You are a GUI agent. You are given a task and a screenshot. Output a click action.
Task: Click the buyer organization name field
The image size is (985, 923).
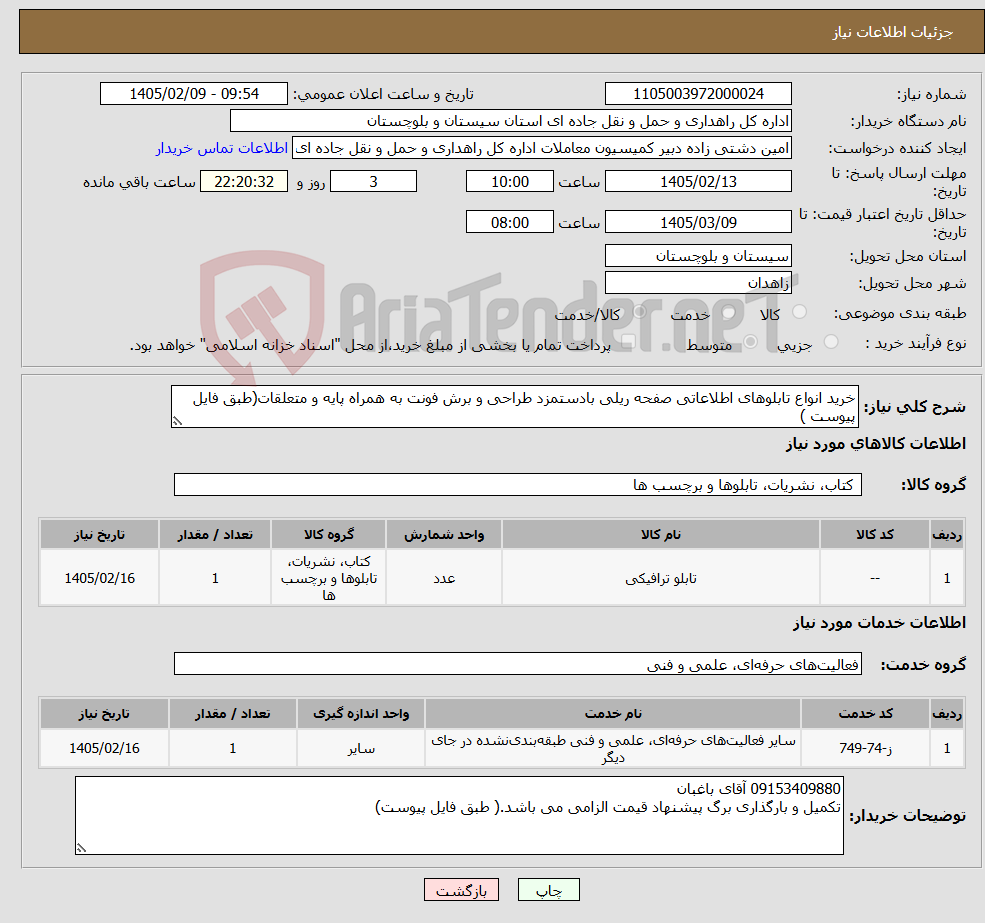pyautogui.click(x=511, y=121)
